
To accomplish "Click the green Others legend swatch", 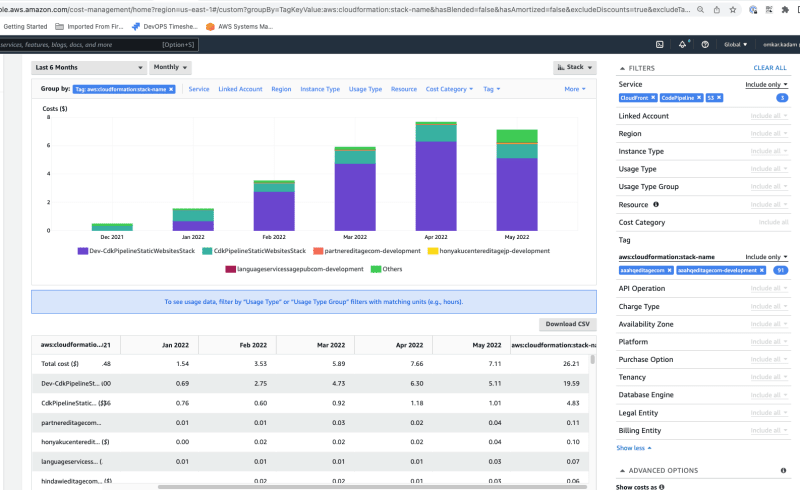I will (x=376, y=269).
